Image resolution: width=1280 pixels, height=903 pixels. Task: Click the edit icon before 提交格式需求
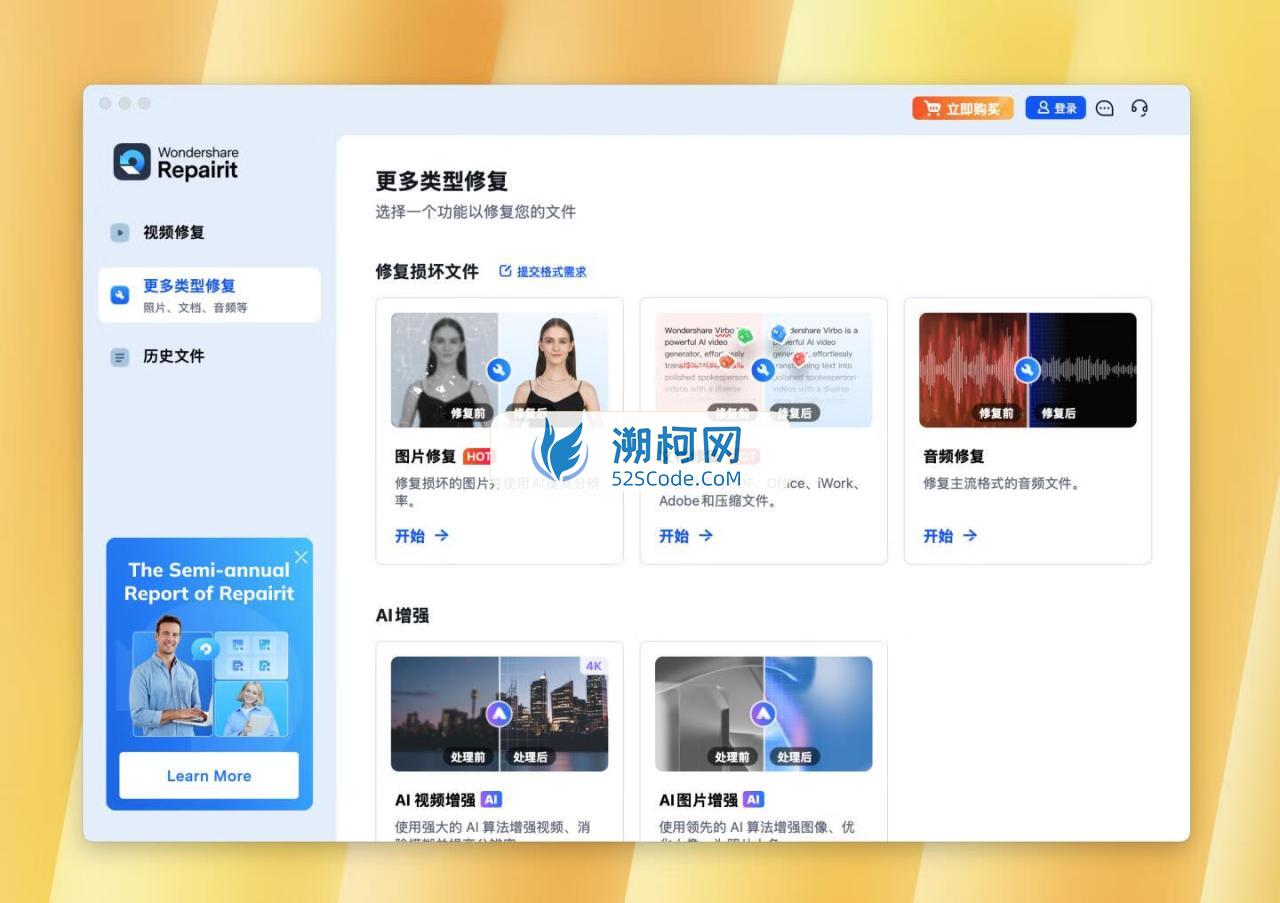point(505,271)
